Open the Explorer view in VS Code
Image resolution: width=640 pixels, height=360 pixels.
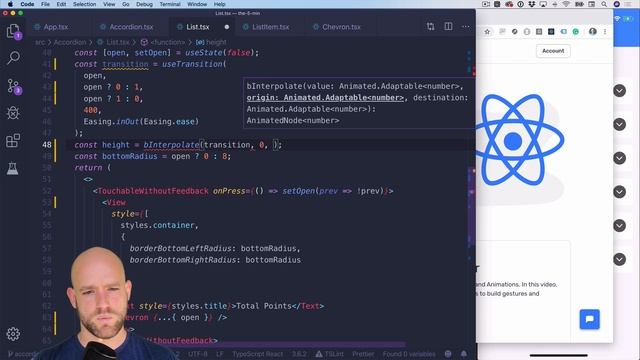[x=13, y=31]
